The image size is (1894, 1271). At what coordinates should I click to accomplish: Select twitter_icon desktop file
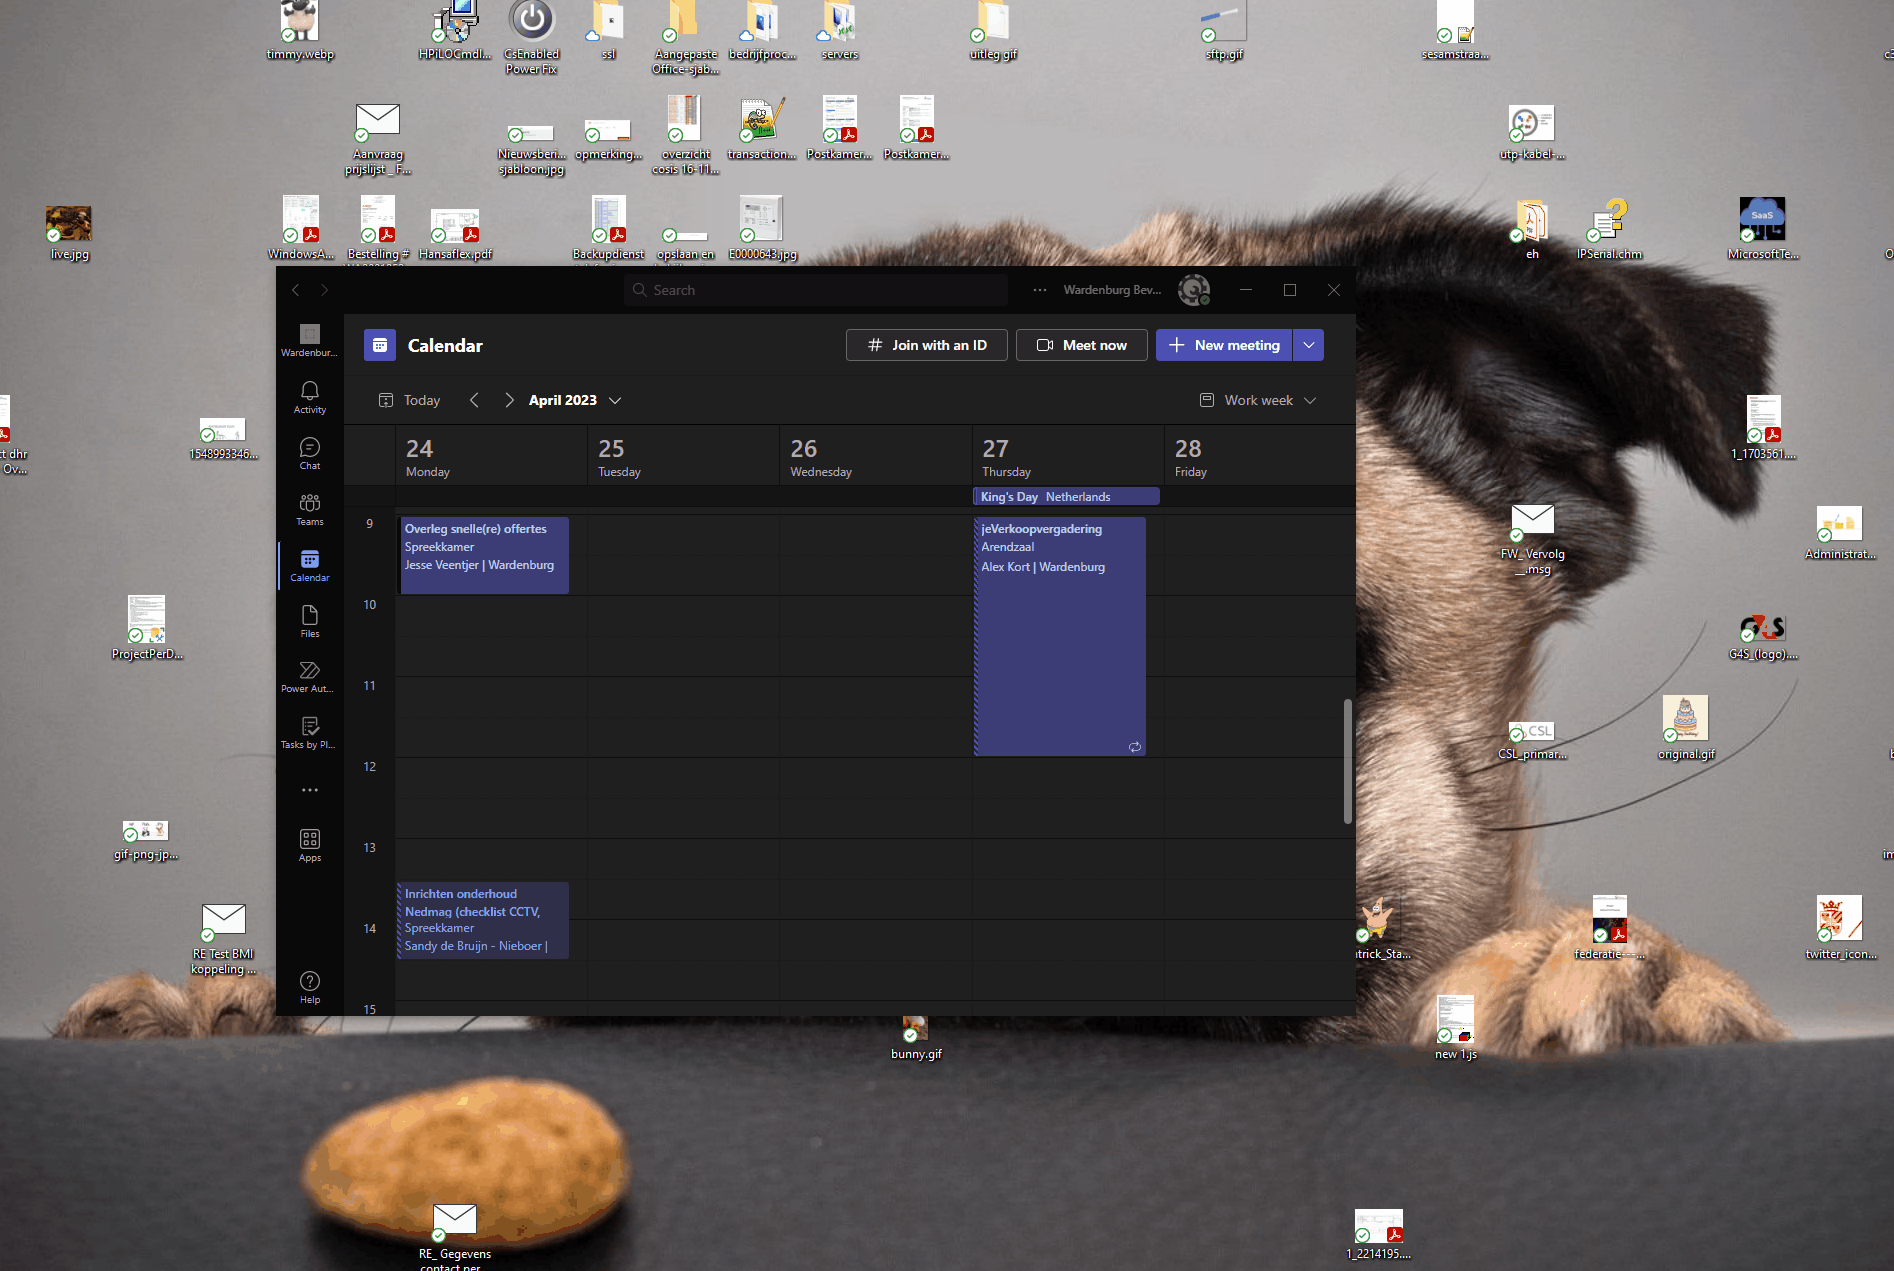[x=1840, y=928]
